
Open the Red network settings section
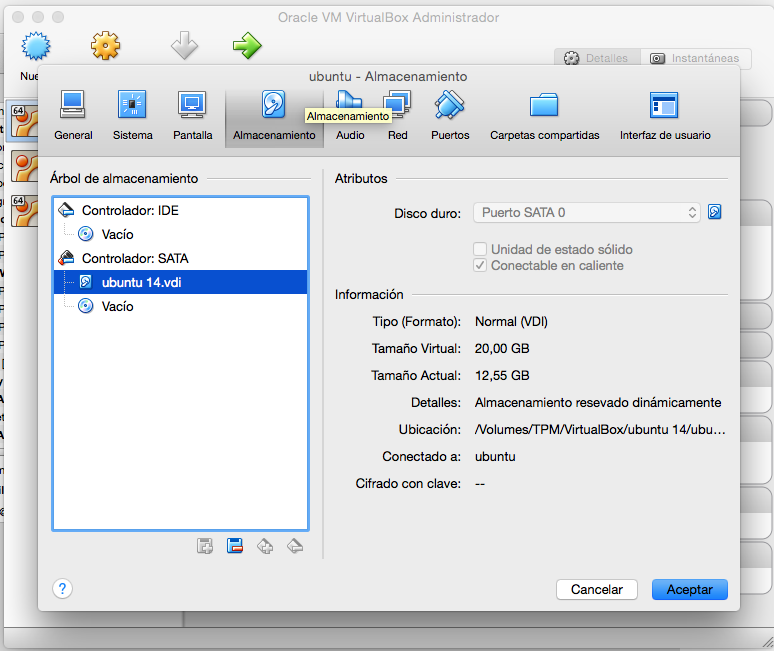point(397,116)
